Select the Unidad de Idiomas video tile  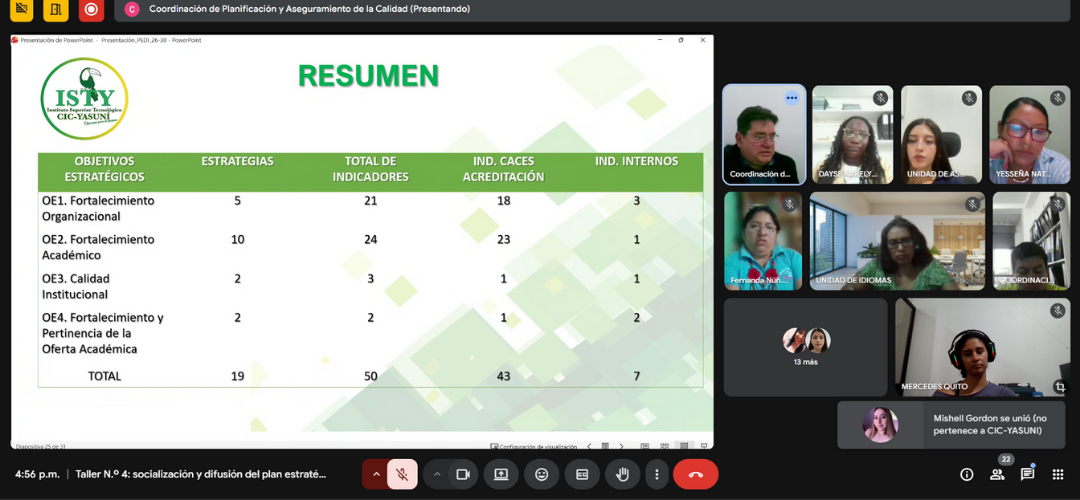click(896, 241)
